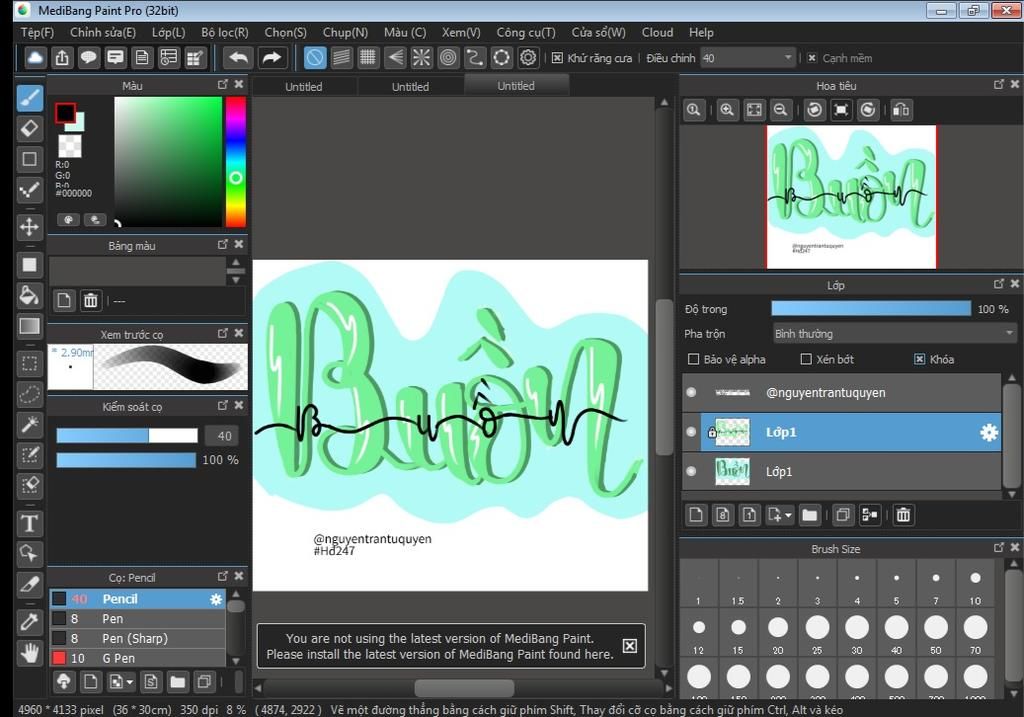Undock the Màu panel
The height and width of the screenshot is (717, 1024).
[223, 85]
